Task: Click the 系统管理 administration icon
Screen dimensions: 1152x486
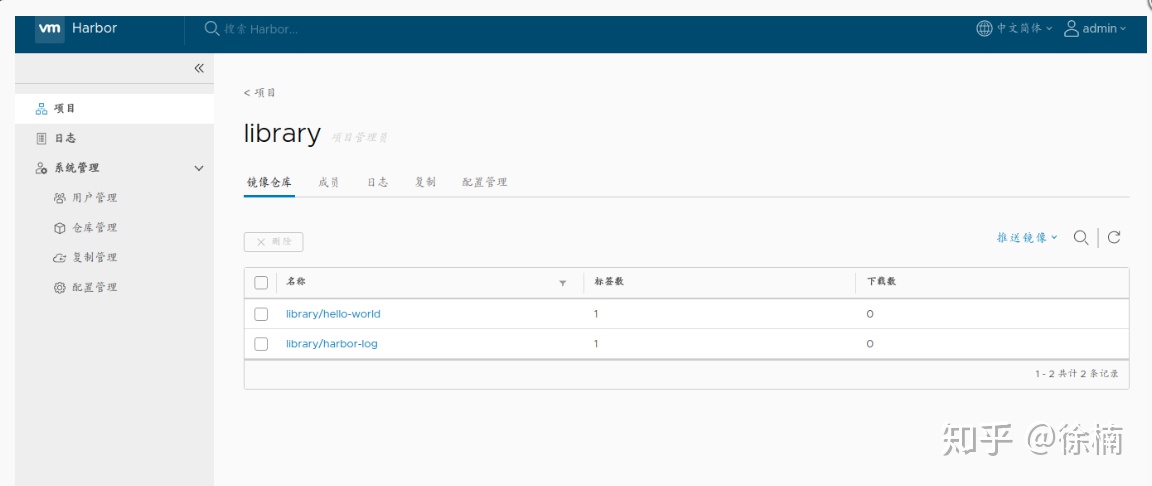Action: coord(41,168)
